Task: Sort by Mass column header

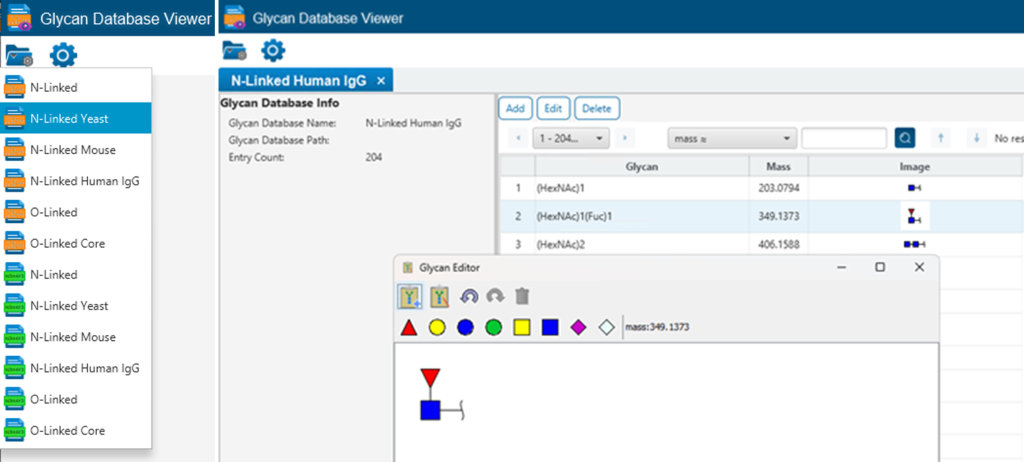Action: (x=778, y=167)
